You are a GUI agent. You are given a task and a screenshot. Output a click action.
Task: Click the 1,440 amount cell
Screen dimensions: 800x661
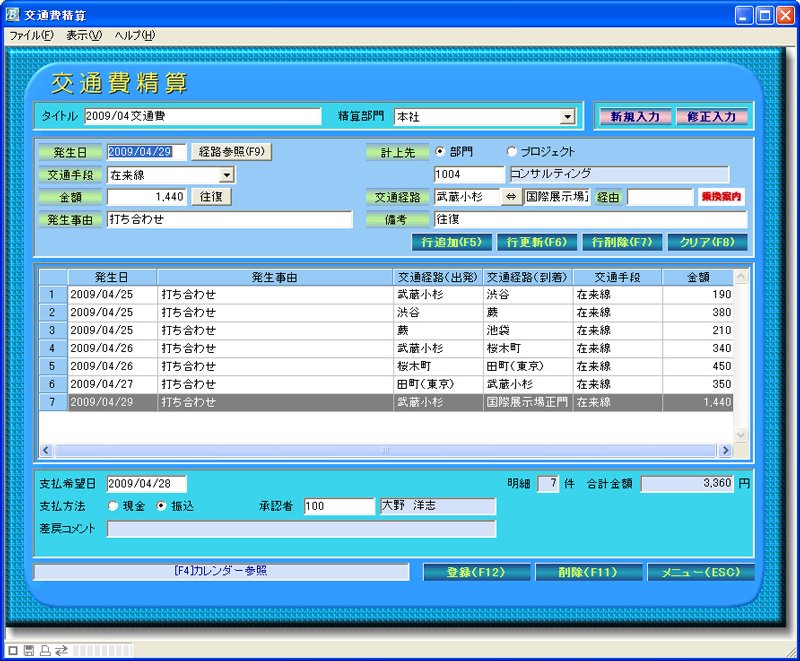pyautogui.click(x=698, y=402)
